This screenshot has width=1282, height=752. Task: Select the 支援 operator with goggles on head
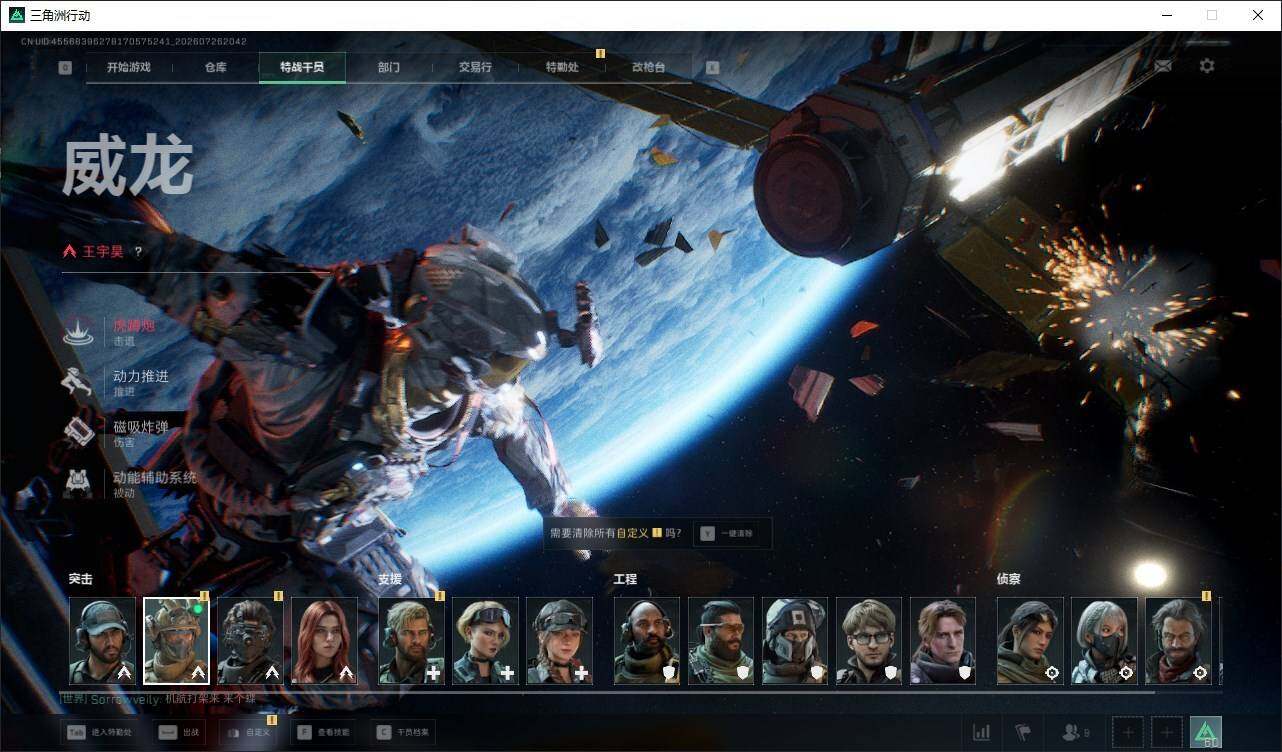tap(486, 641)
